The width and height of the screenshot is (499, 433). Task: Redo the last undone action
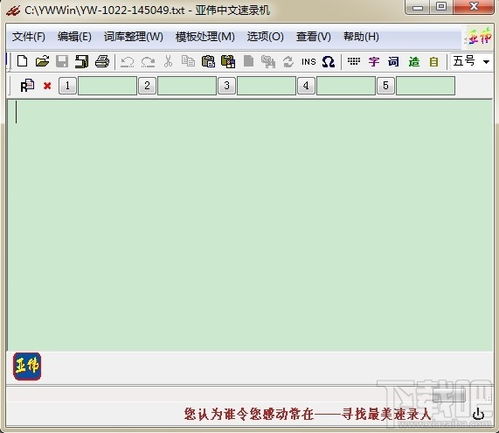click(148, 62)
